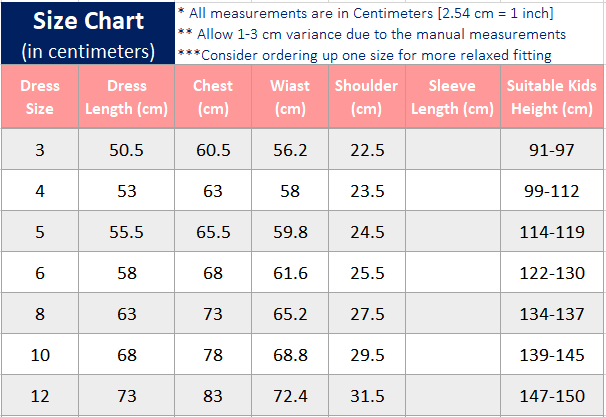The image size is (606, 417).
Task: Select the Dress Size header cell
Action: (40, 97)
